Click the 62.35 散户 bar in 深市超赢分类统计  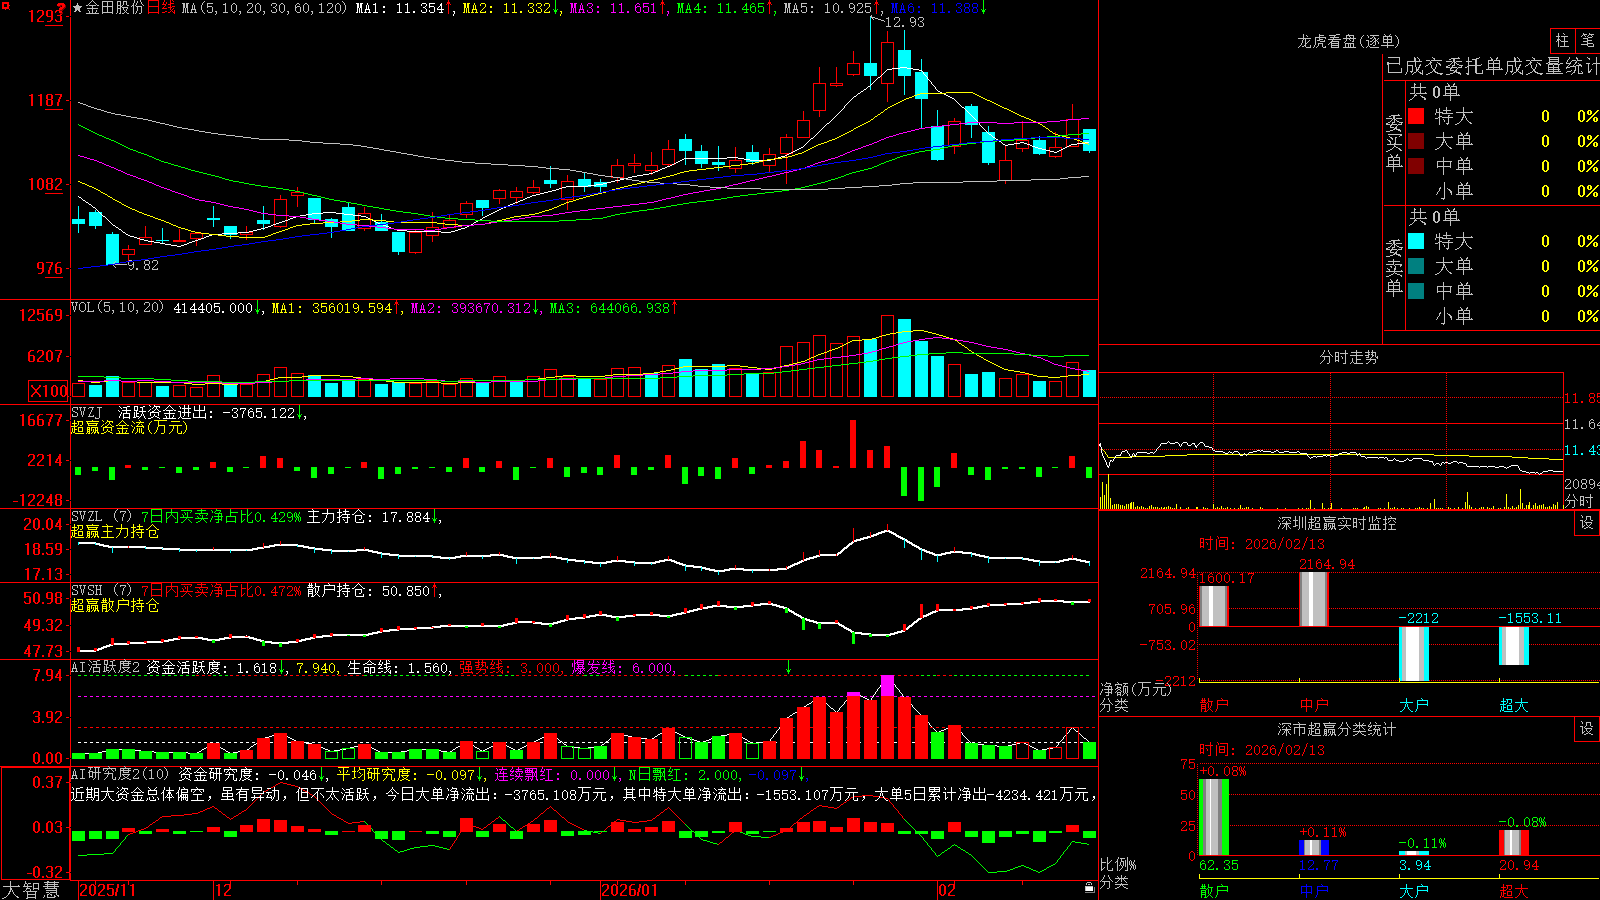coord(1214,817)
